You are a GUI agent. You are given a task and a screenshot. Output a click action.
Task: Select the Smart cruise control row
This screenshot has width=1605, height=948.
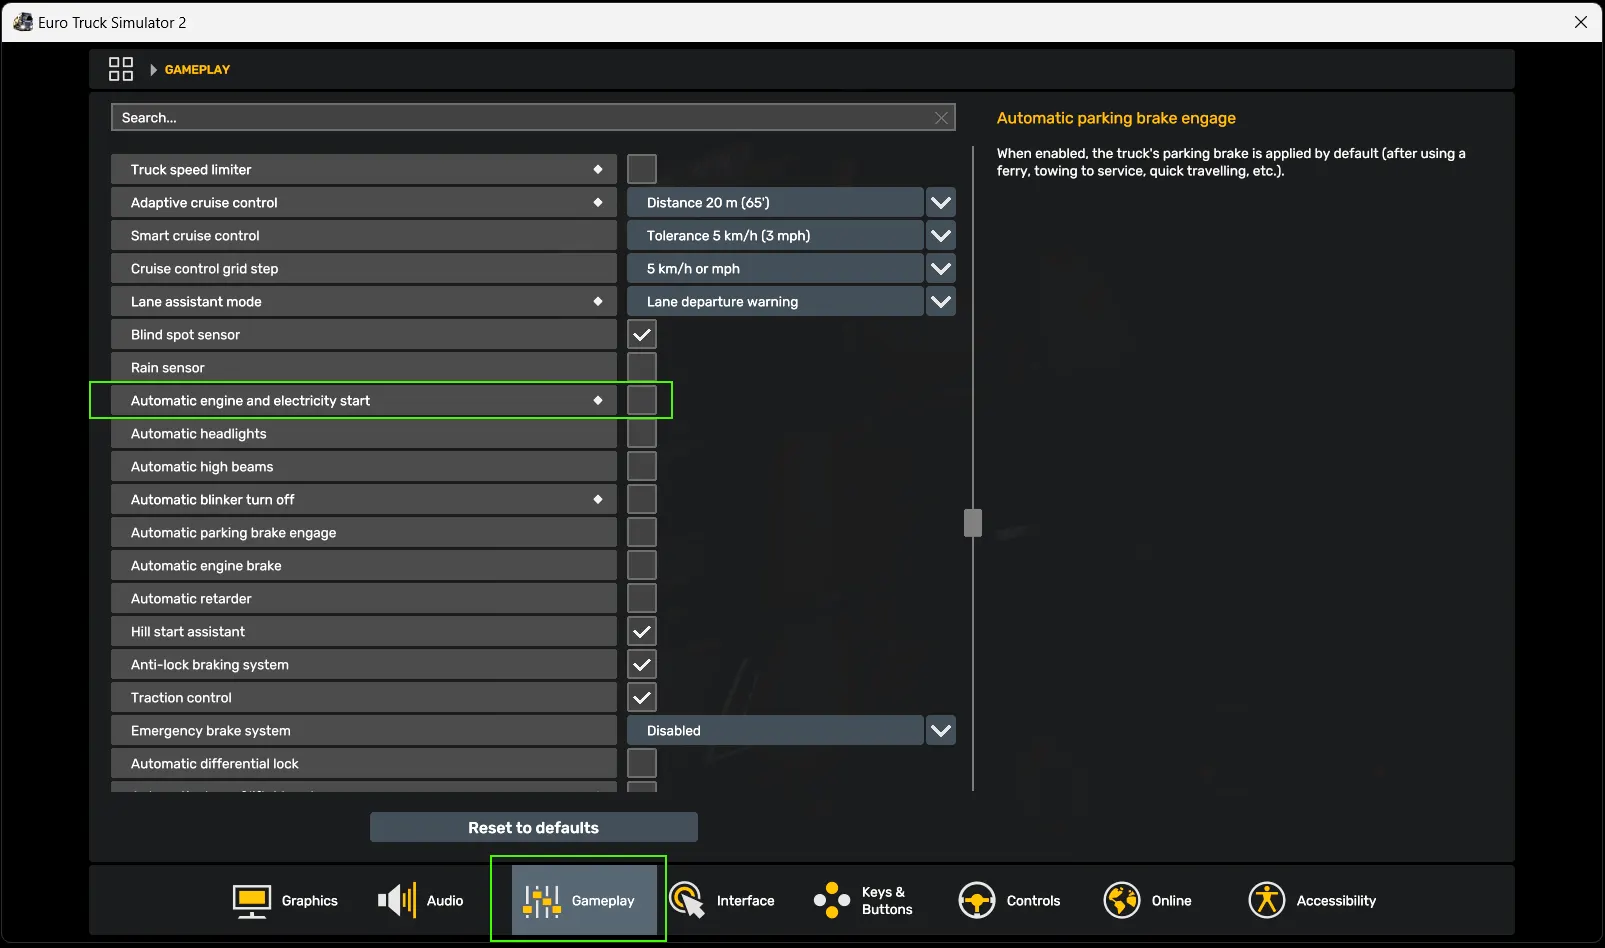(x=364, y=235)
